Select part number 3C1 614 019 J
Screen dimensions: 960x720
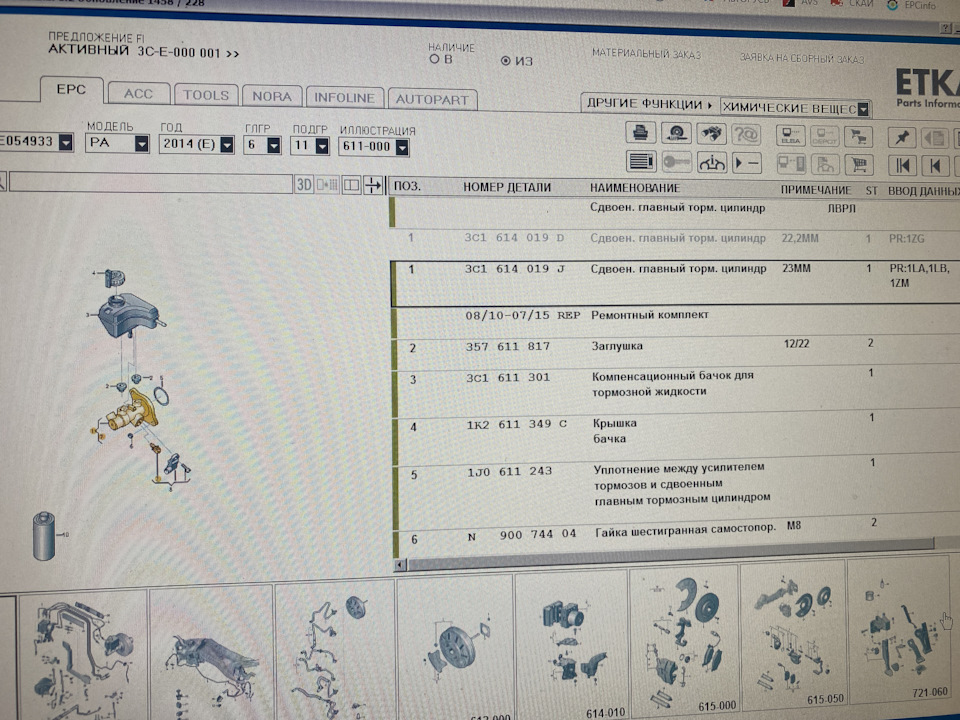515,269
